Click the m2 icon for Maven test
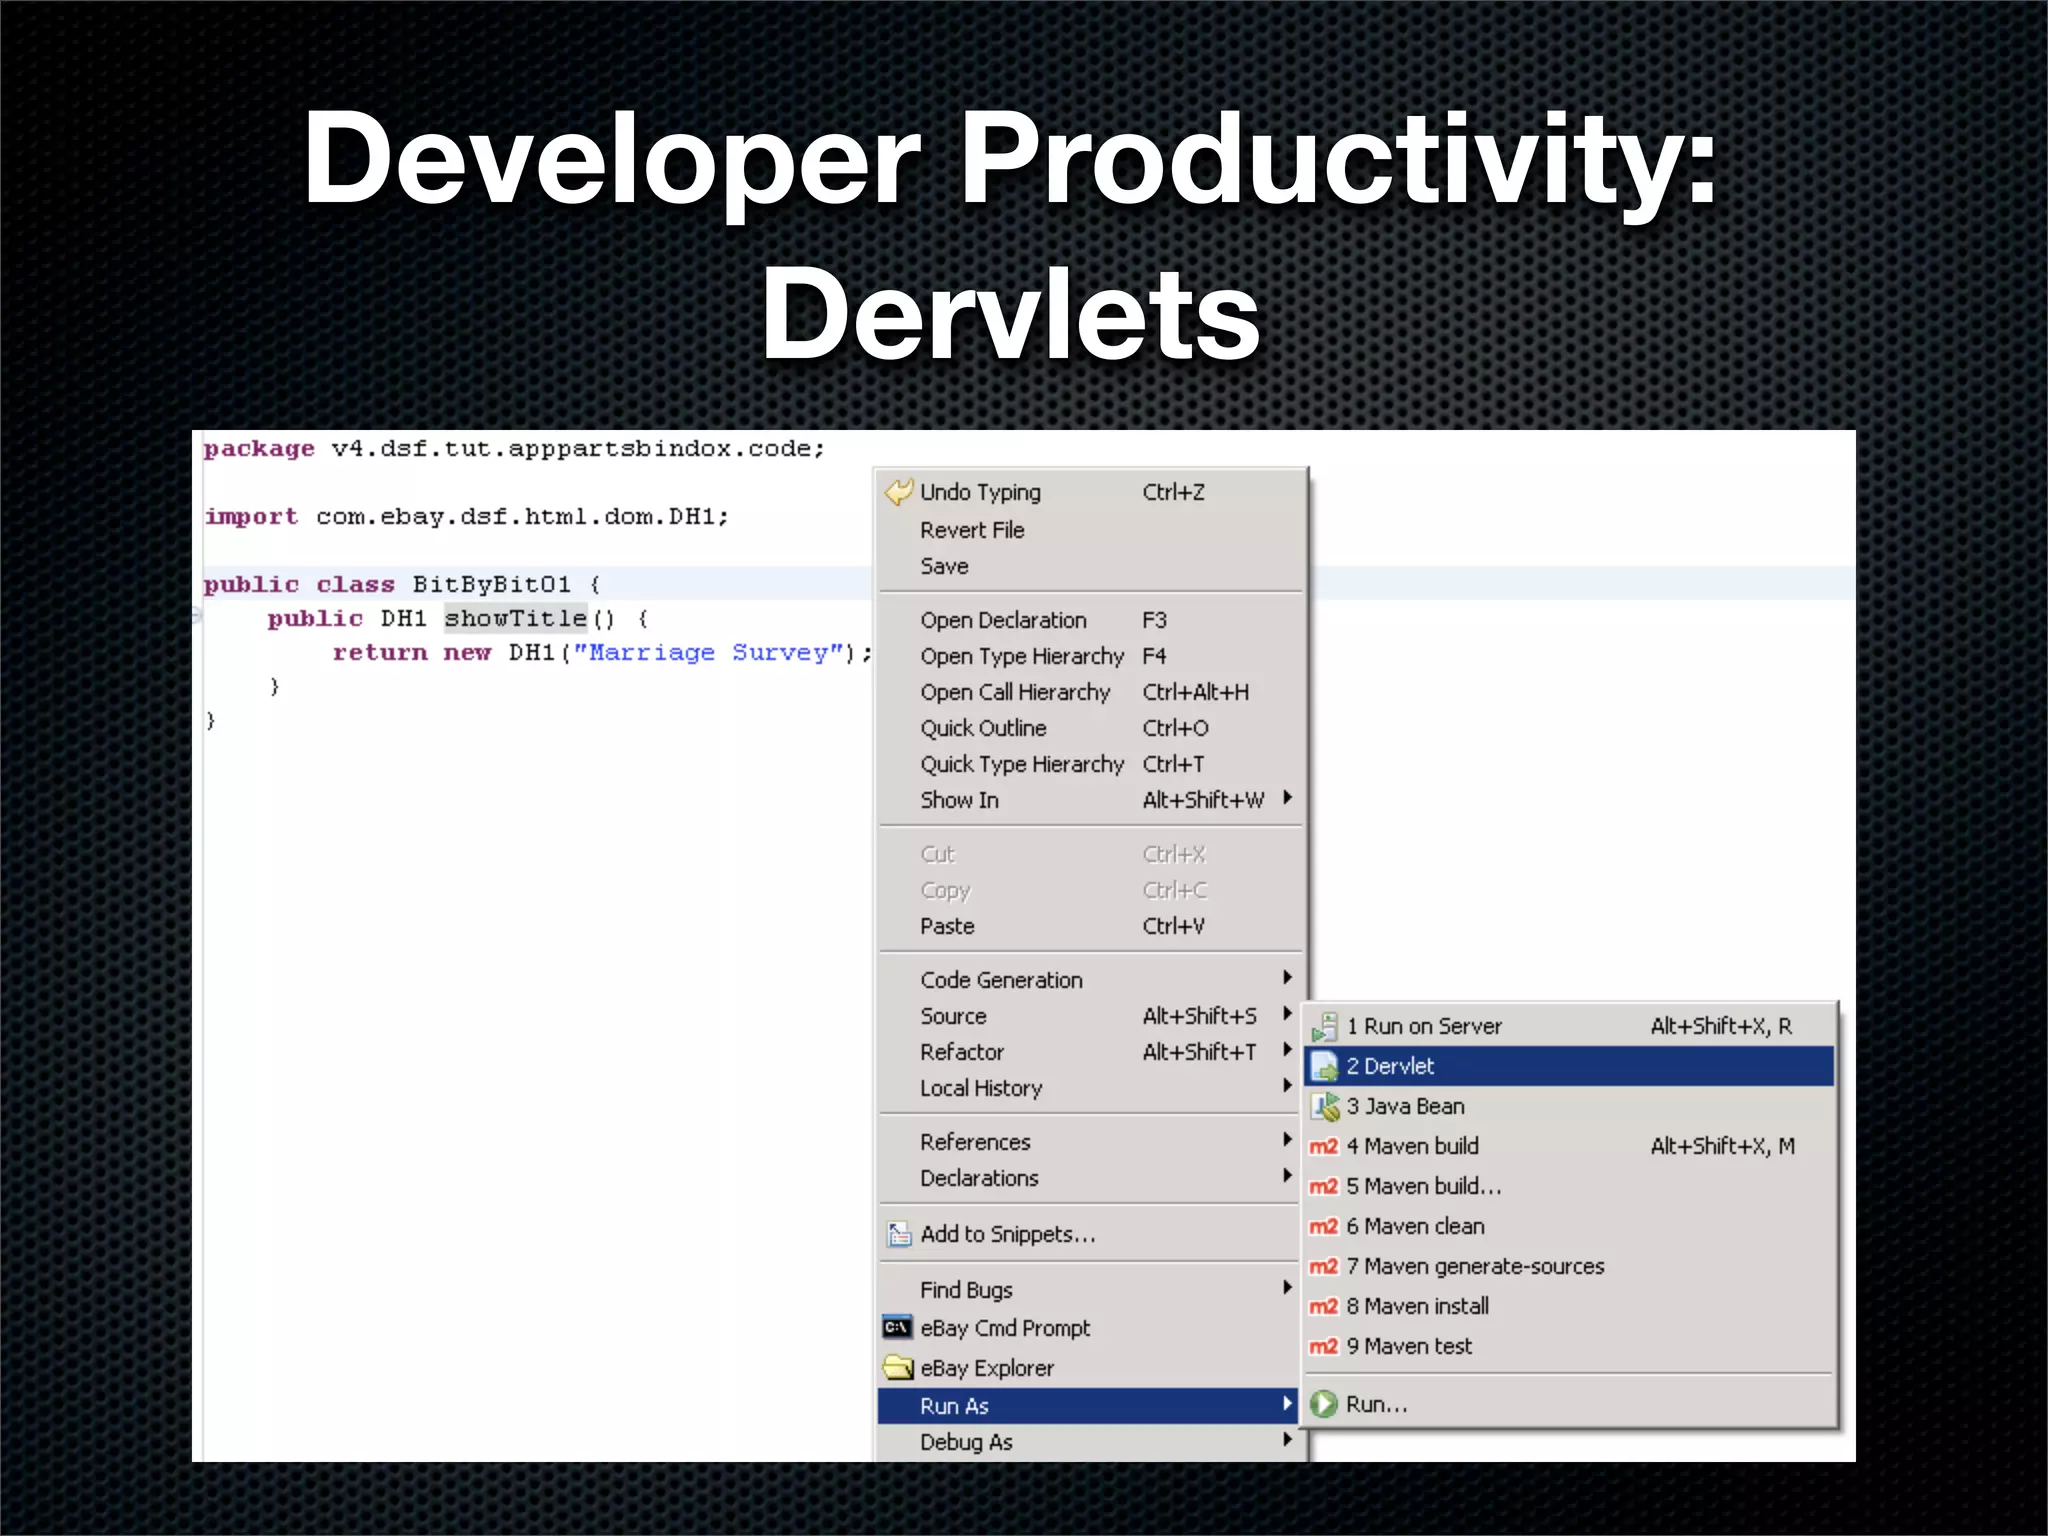This screenshot has width=2048, height=1536. pyautogui.click(x=1324, y=1346)
